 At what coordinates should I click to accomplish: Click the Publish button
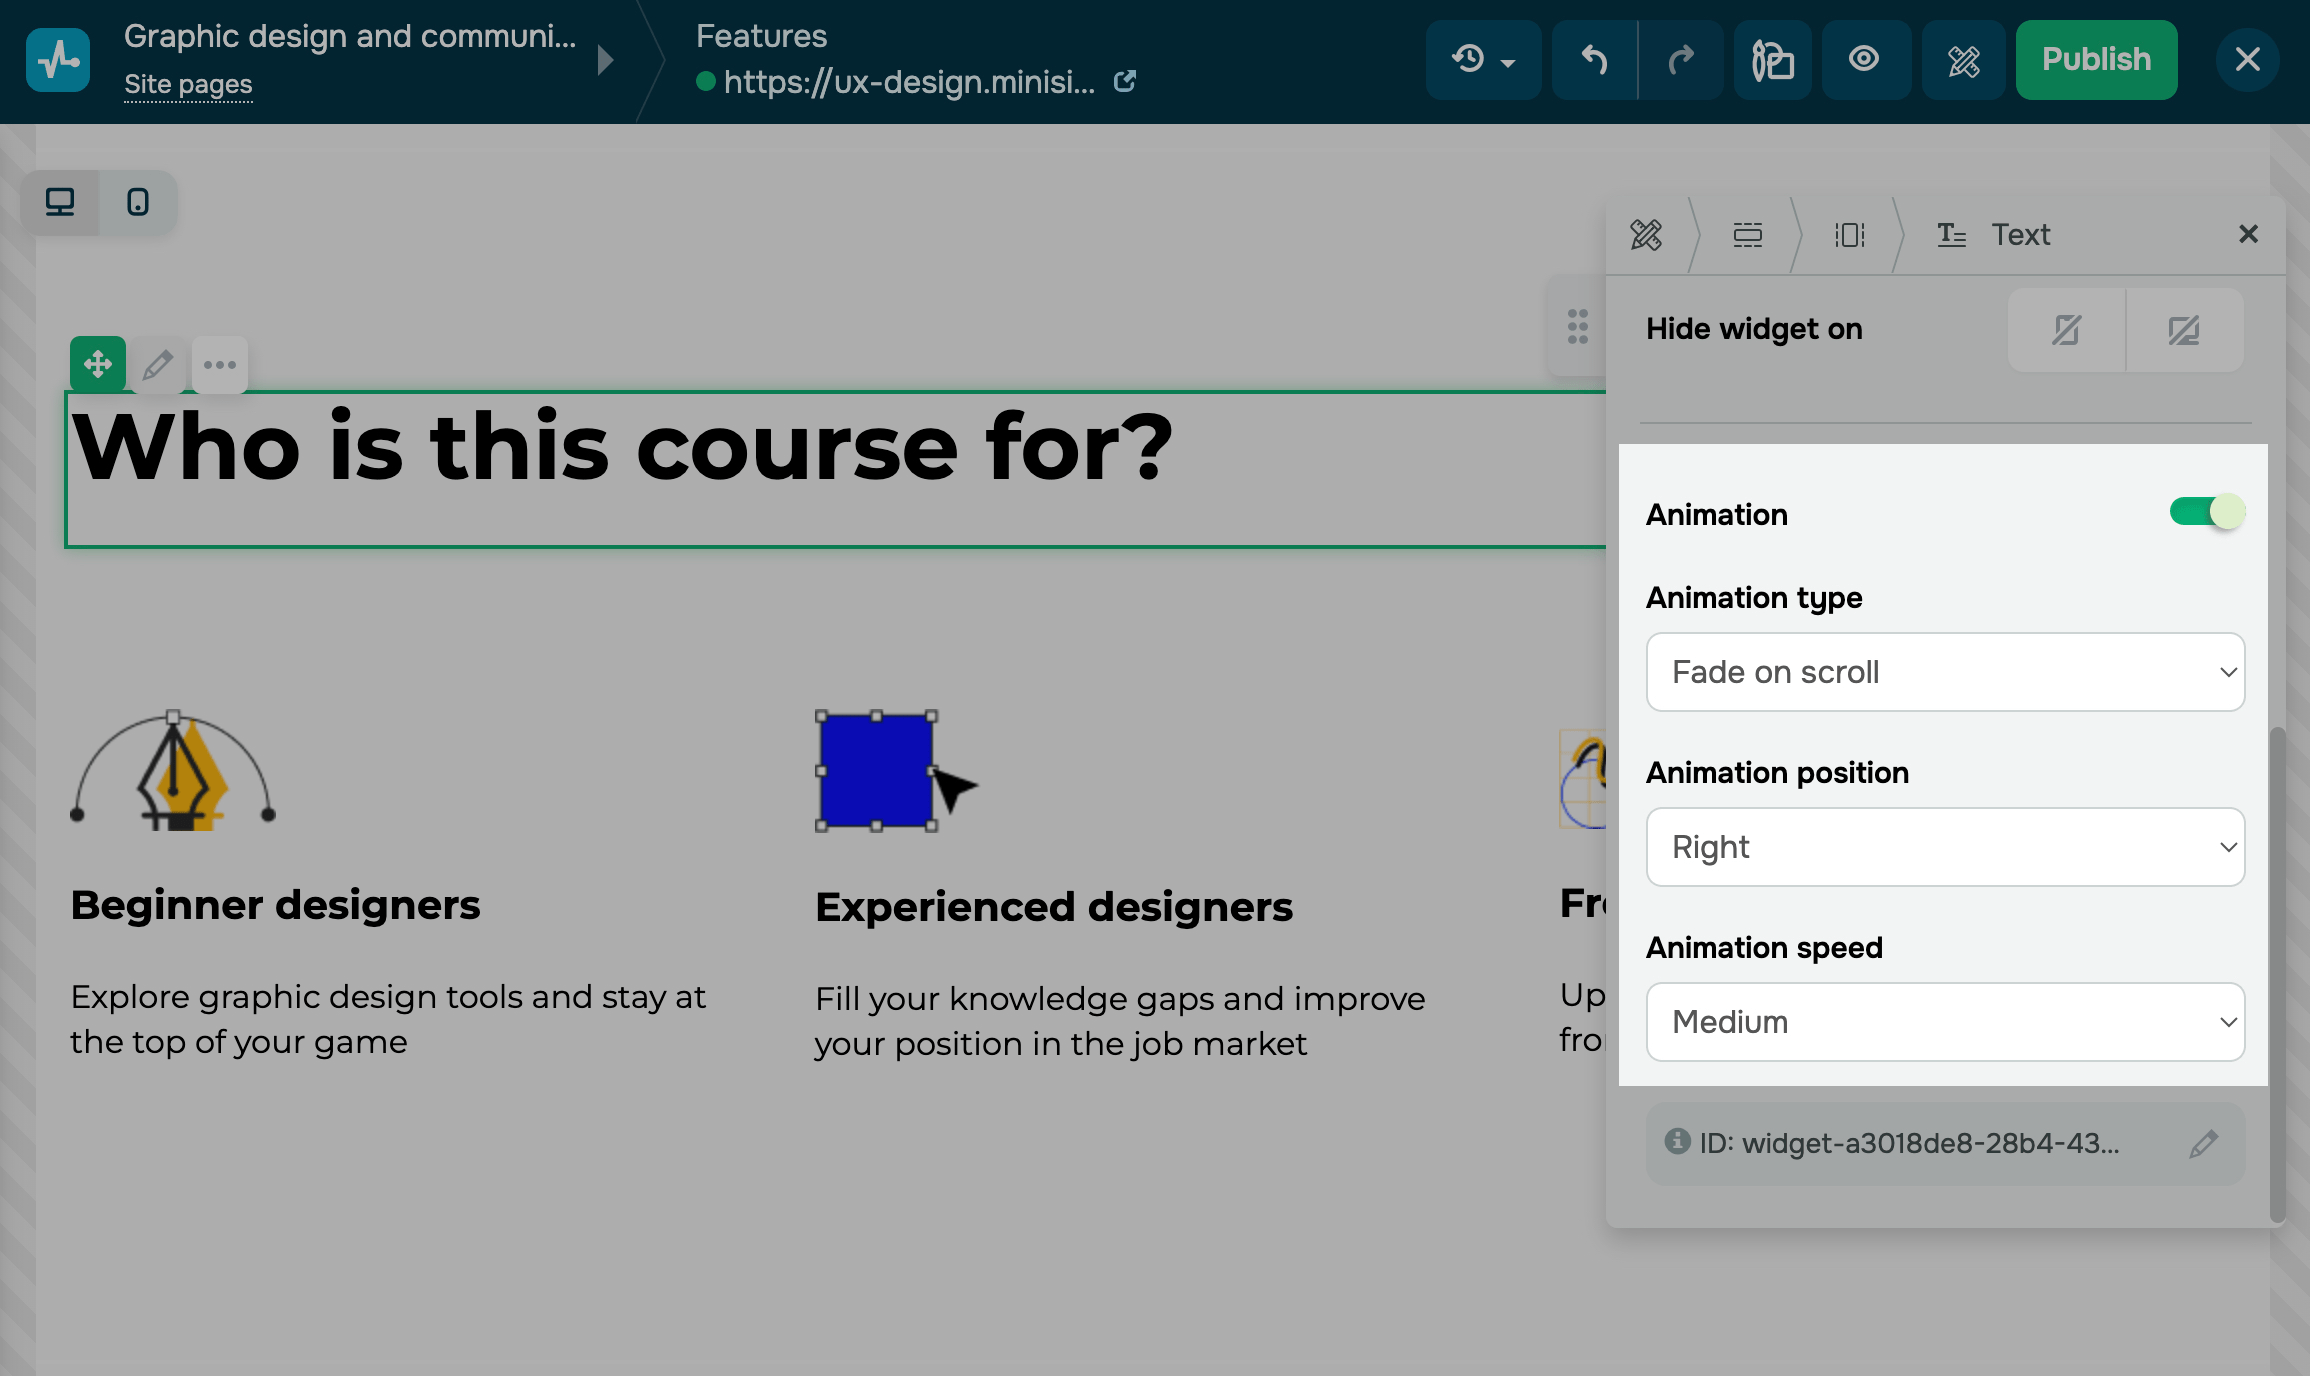tap(2096, 60)
